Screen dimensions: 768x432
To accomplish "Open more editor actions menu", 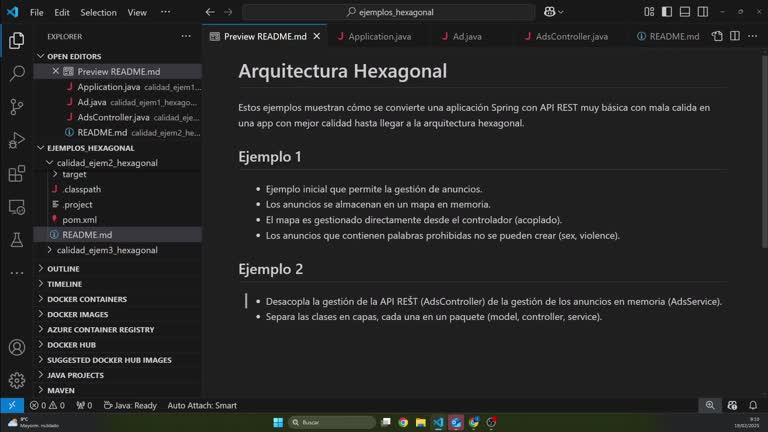I will click(753, 36).
